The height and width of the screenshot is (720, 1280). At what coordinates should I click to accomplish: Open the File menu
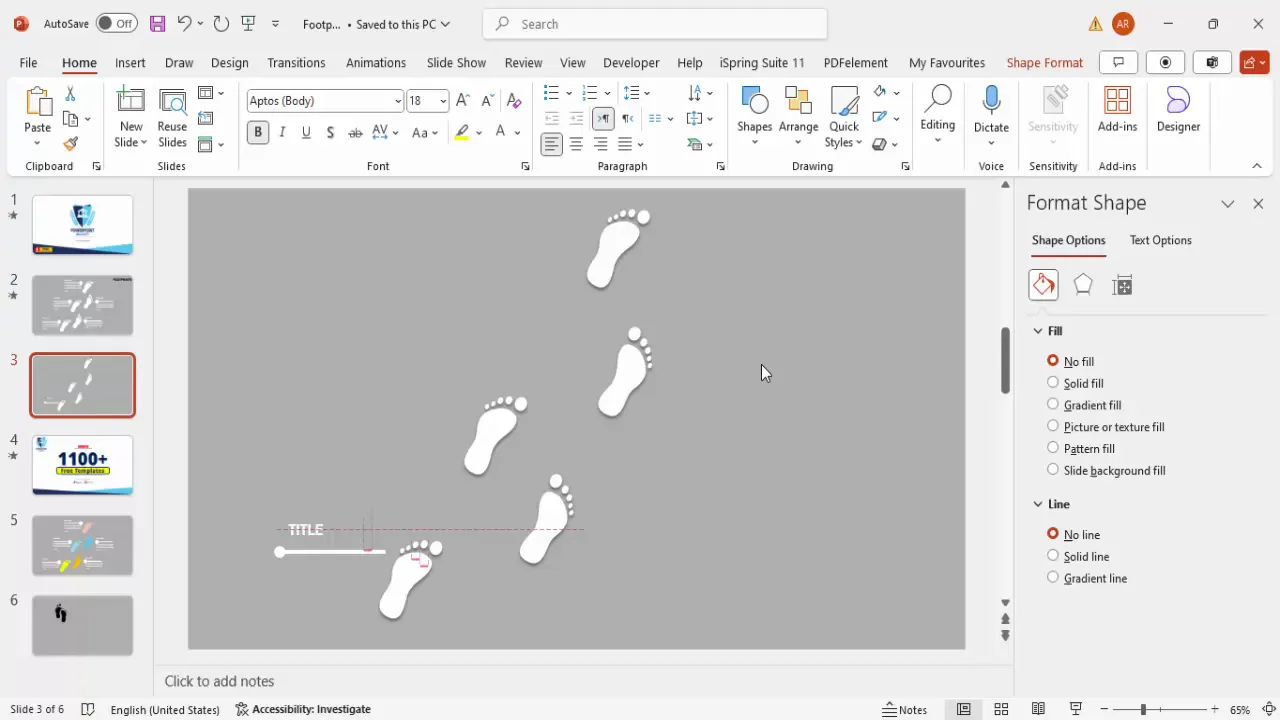[28, 62]
